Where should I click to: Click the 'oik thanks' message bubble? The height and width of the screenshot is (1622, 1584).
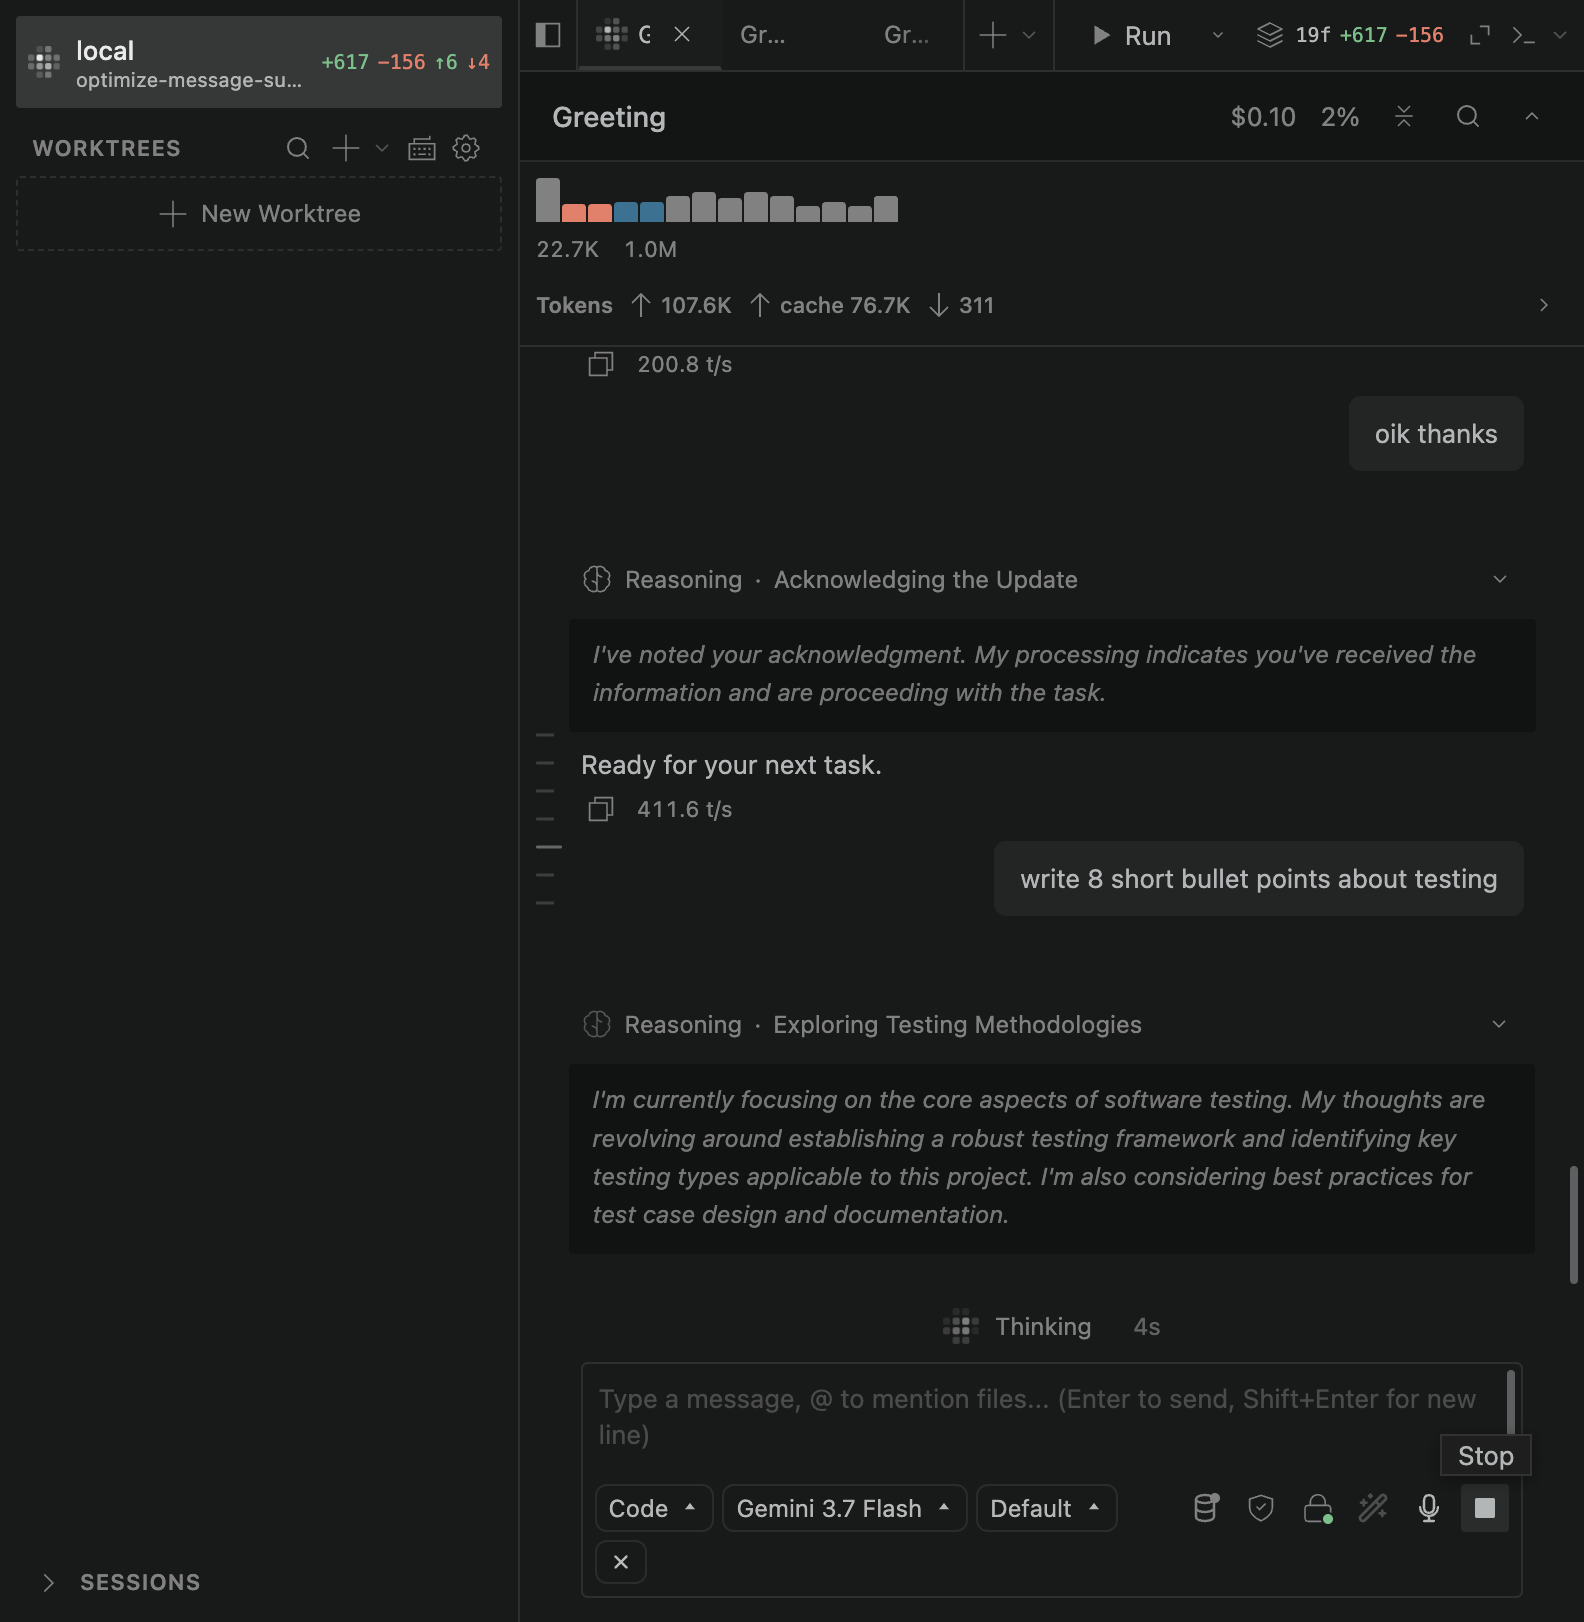click(1436, 434)
